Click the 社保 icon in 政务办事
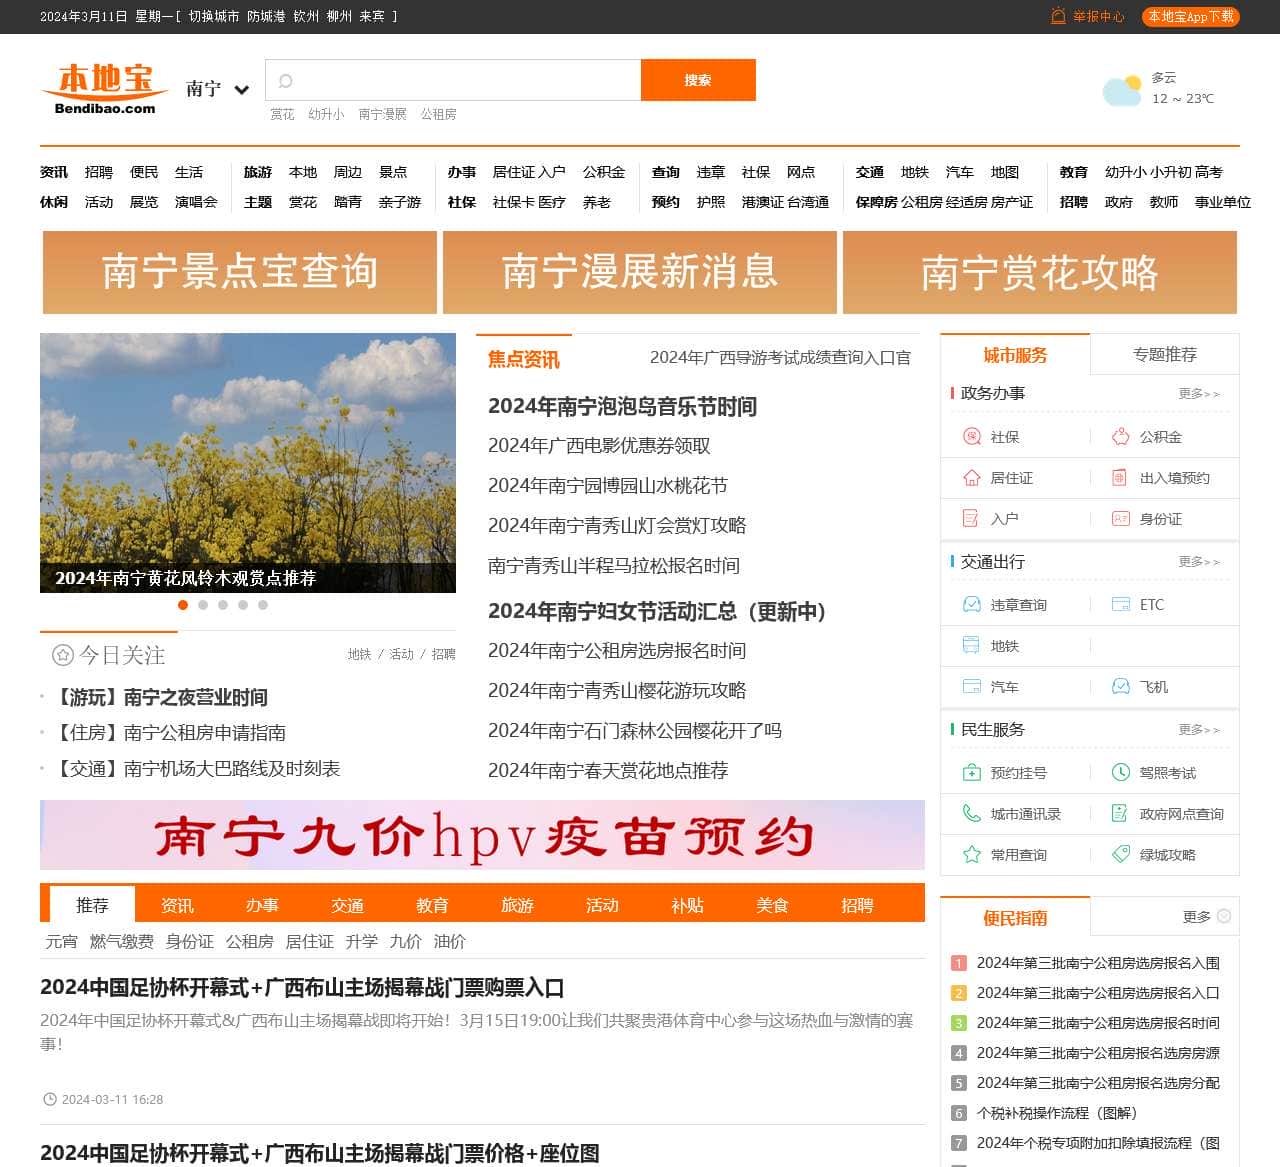Image resolution: width=1280 pixels, height=1167 pixels. (x=971, y=437)
